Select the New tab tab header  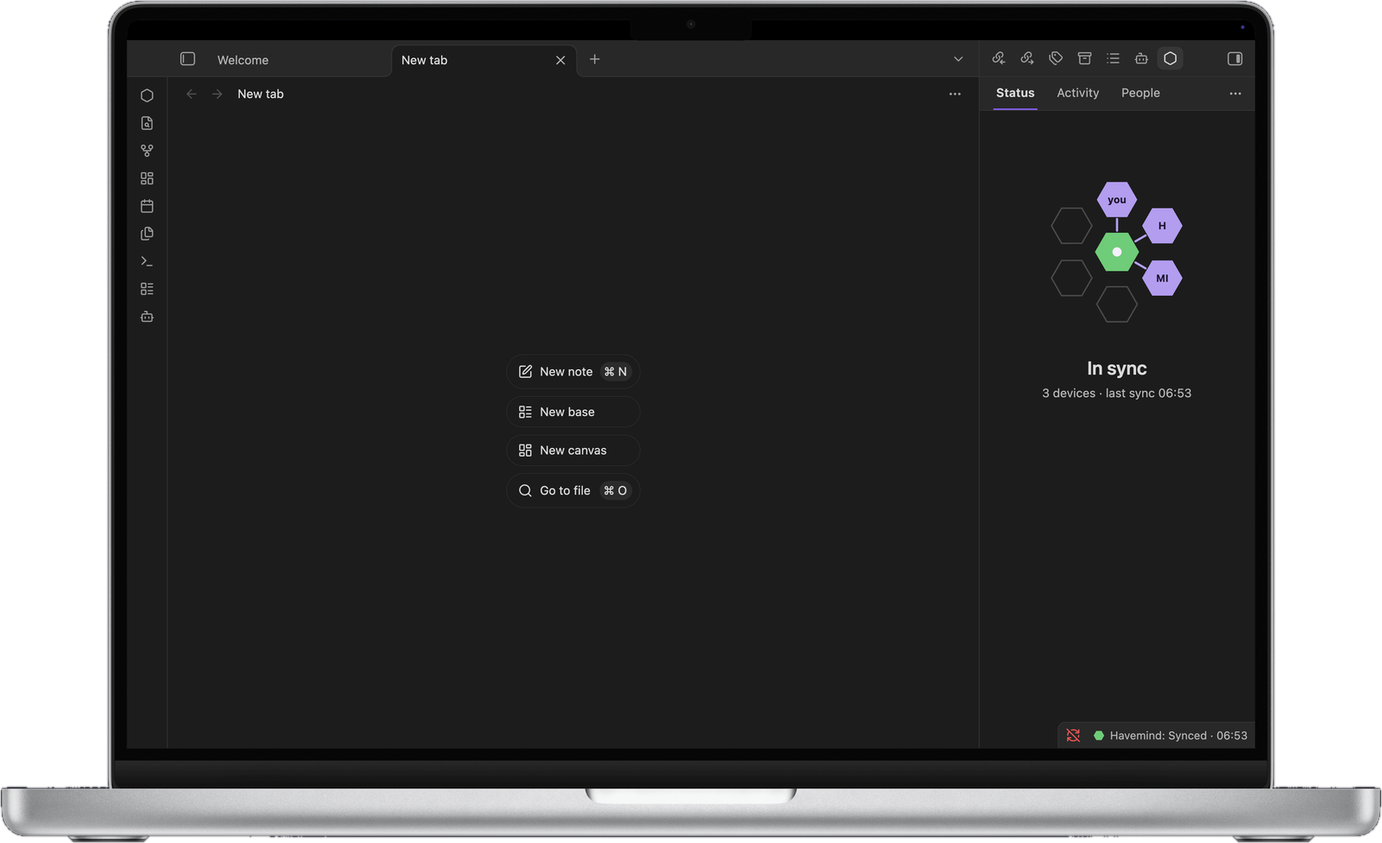coord(484,60)
